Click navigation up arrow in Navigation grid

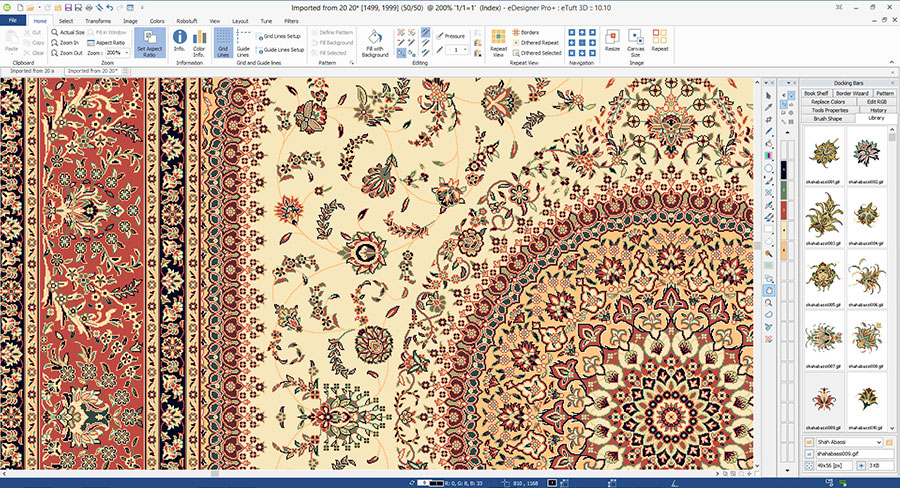(x=581, y=33)
